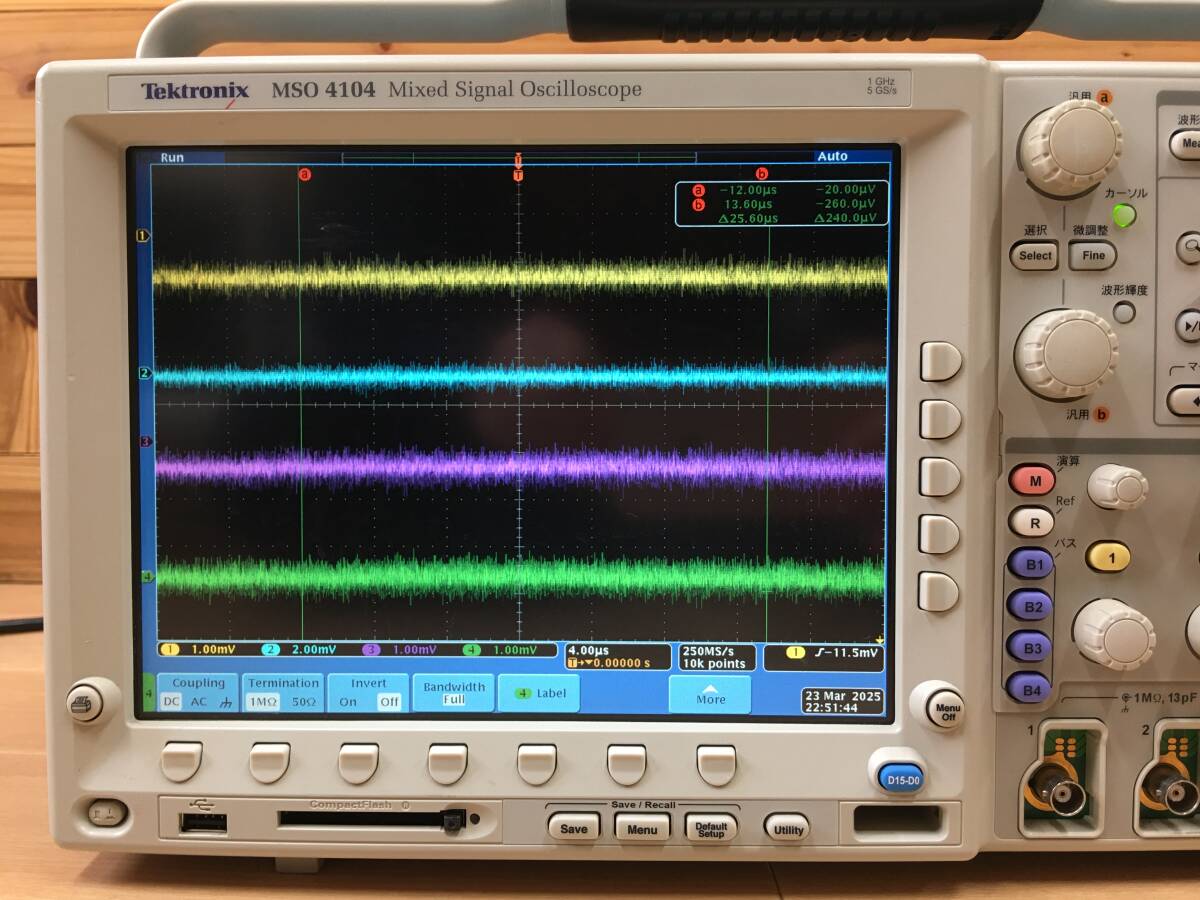Image resolution: width=1200 pixels, height=900 pixels.
Task: Activate the red M math button
Action: pyautogui.click(x=1032, y=480)
